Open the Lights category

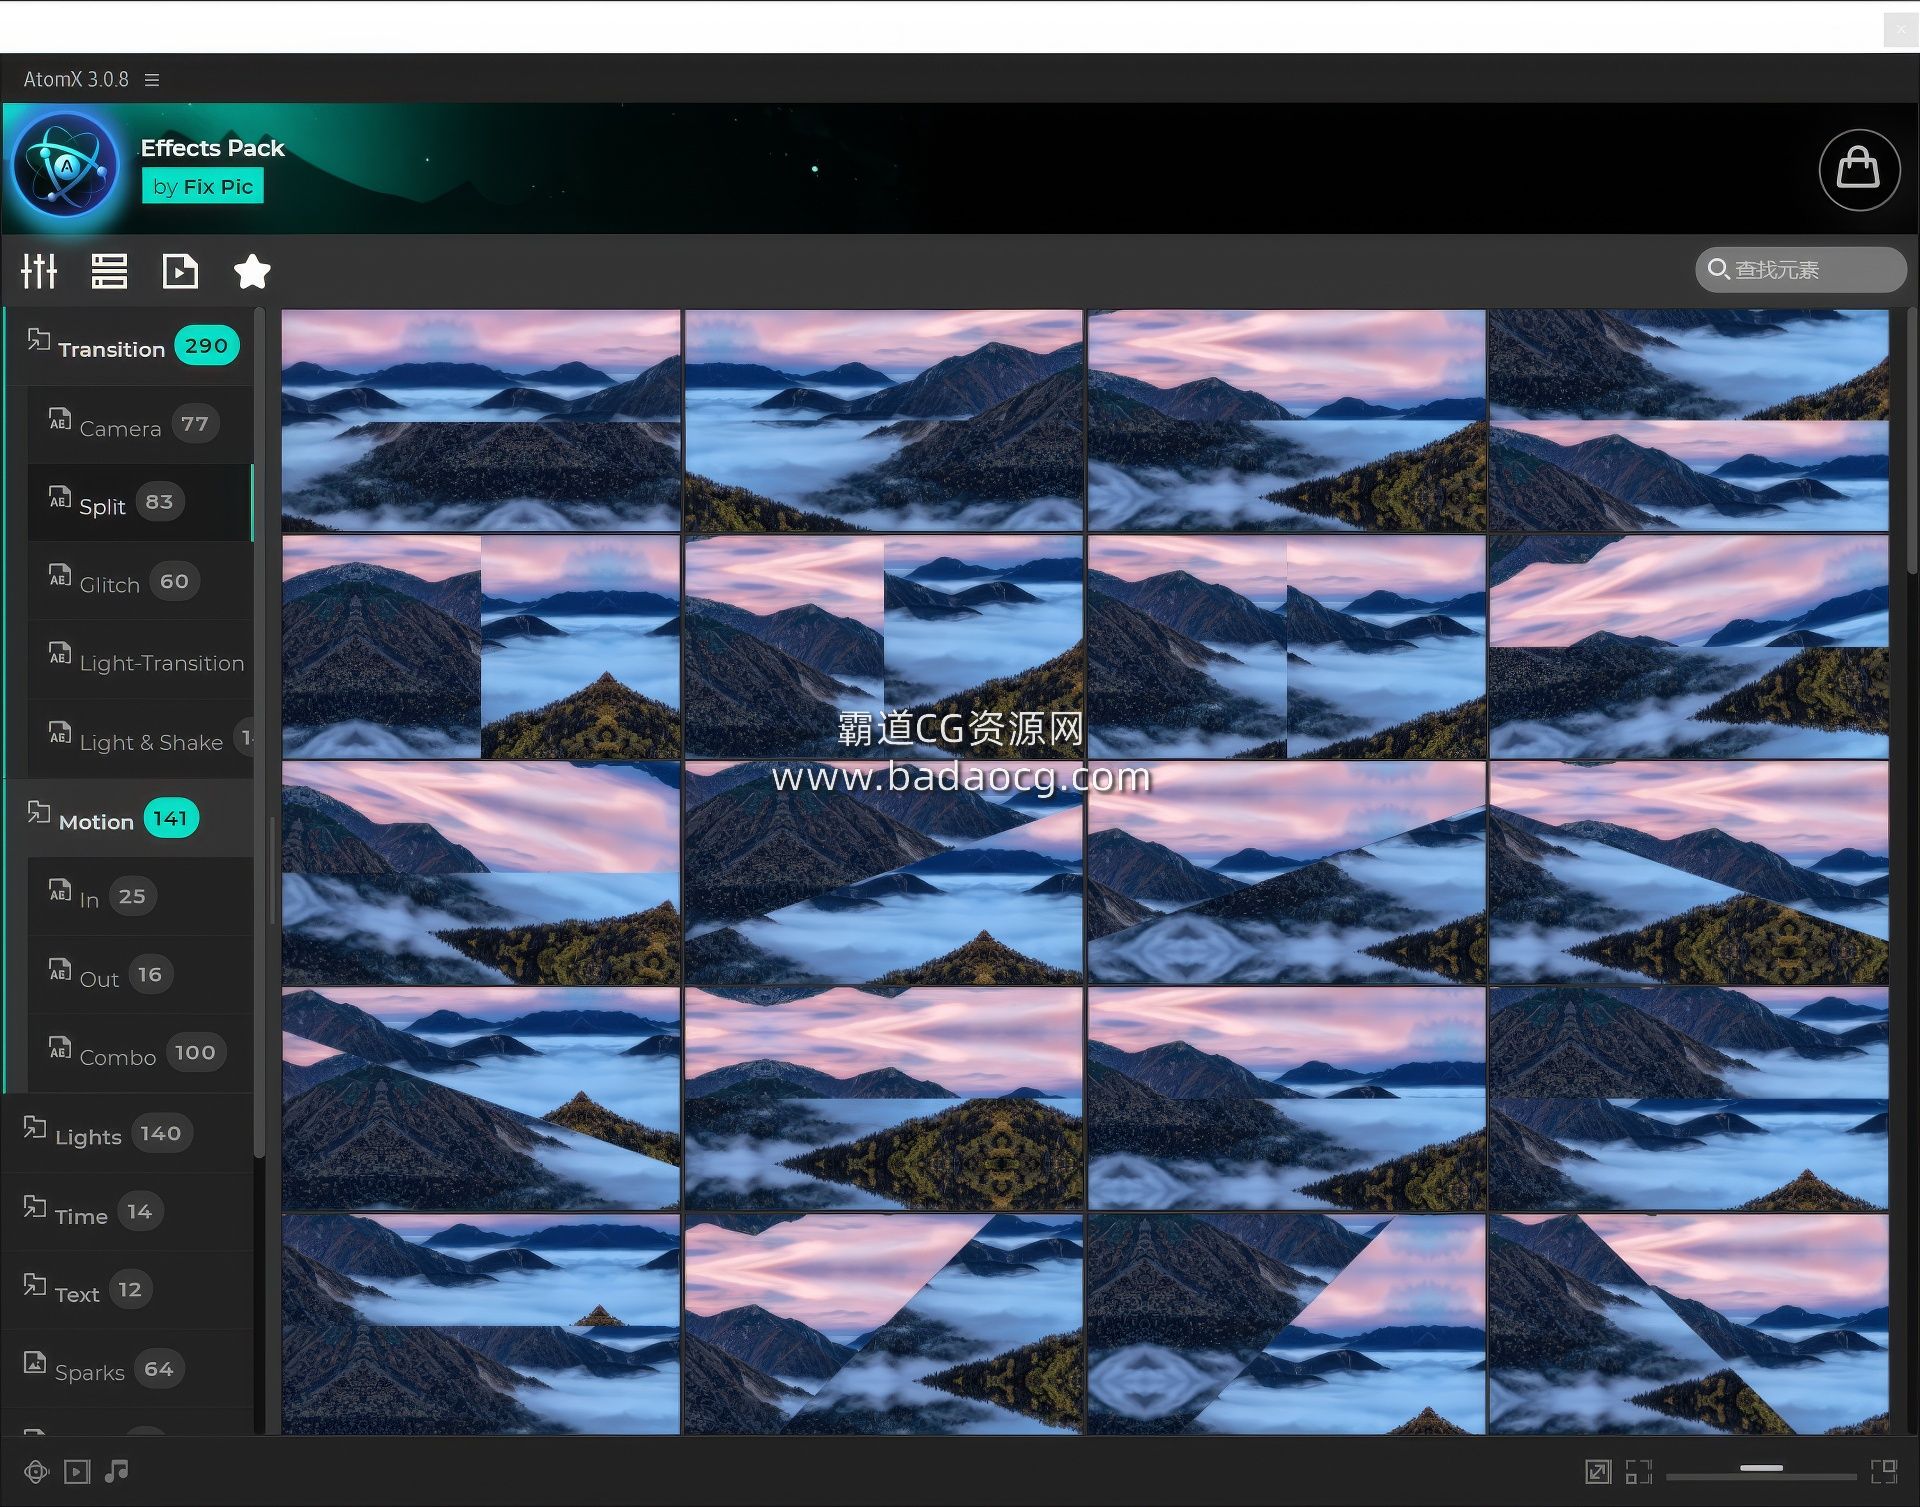(128, 1134)
